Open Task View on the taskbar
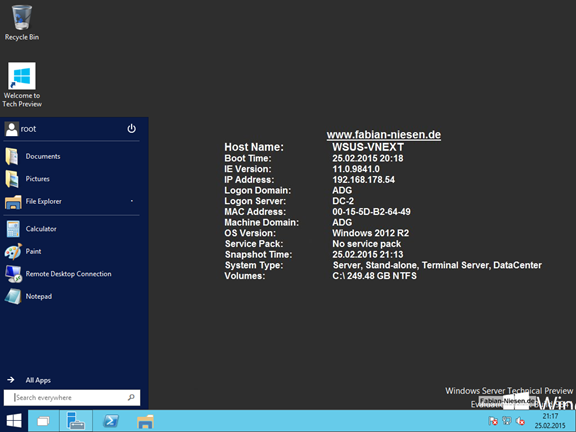 pyautogui.click(x=43, y=421)
